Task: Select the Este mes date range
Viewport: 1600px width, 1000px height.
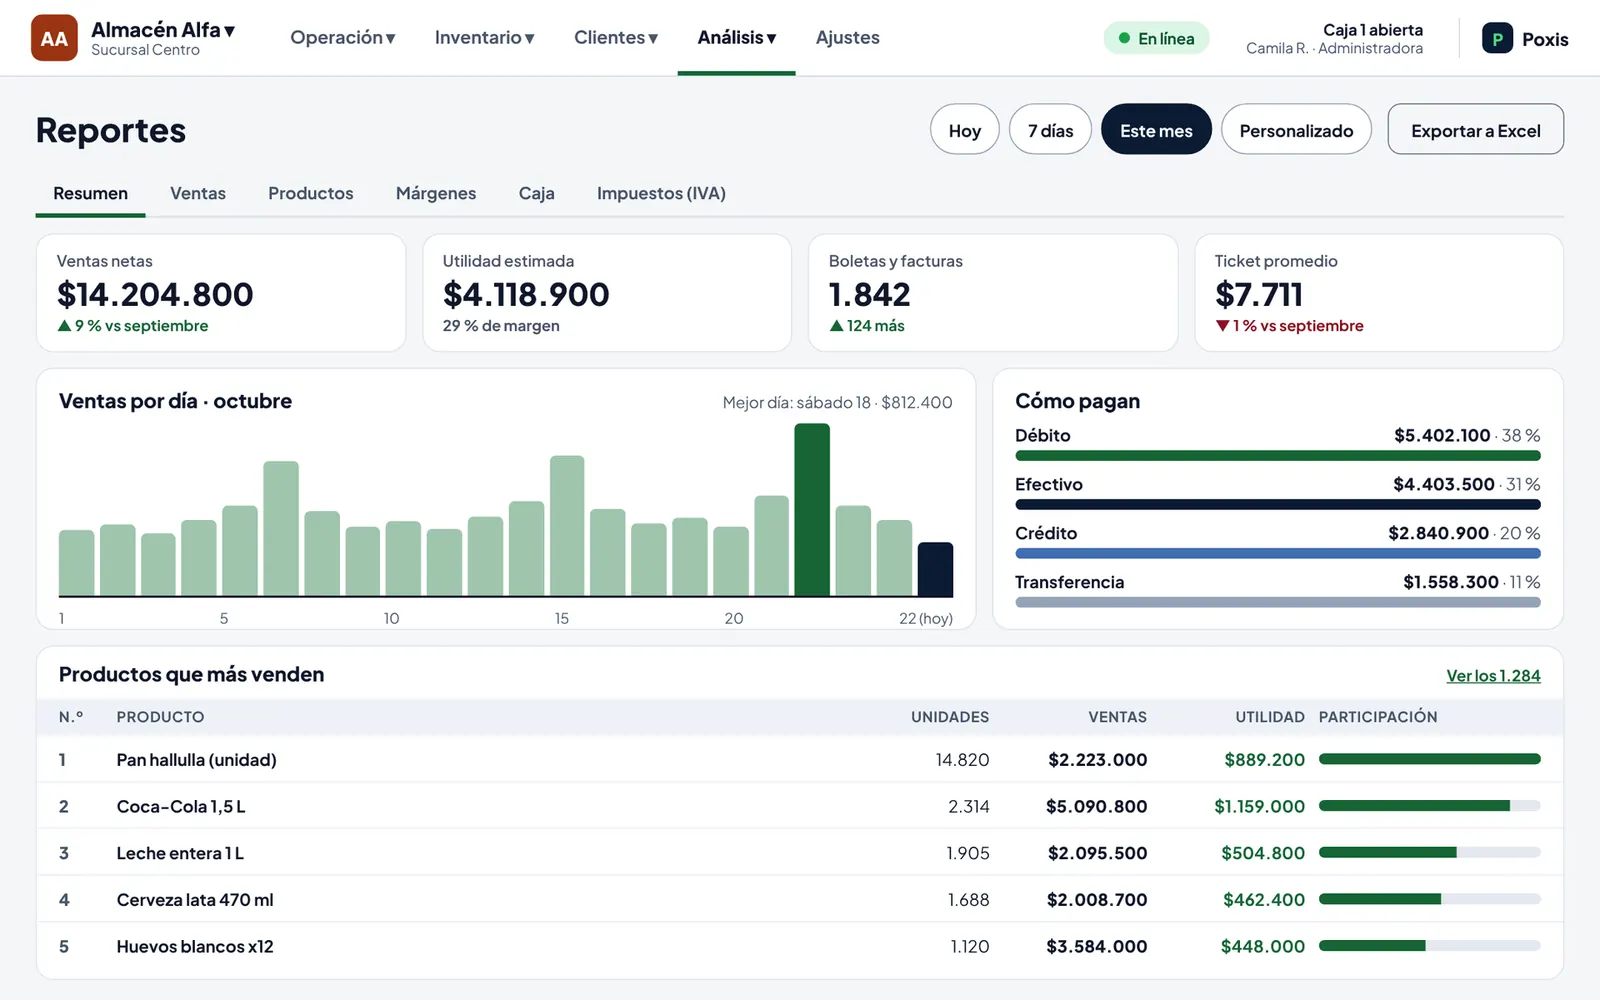Action: click(x=1156, y=130)
